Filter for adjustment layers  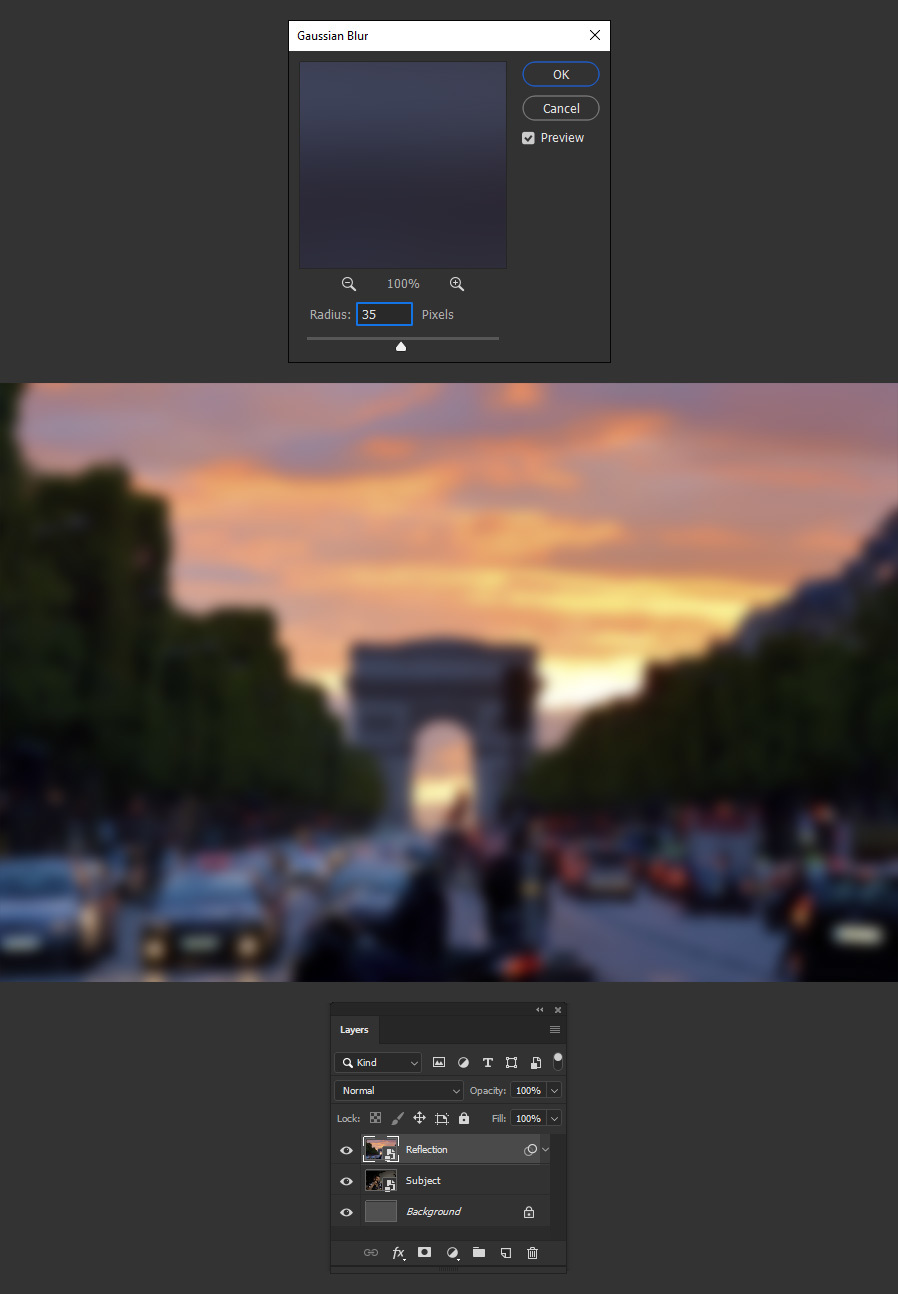(463, 1062)
